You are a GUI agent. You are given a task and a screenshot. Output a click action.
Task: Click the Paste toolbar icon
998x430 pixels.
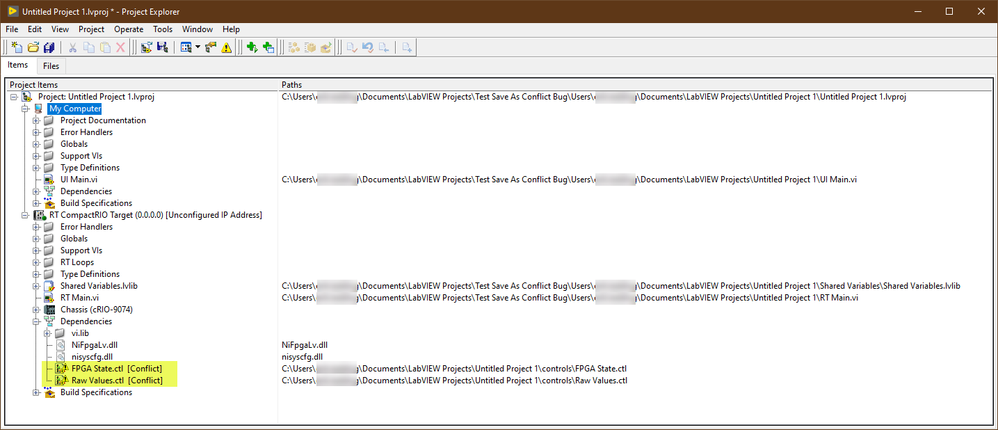105,47
